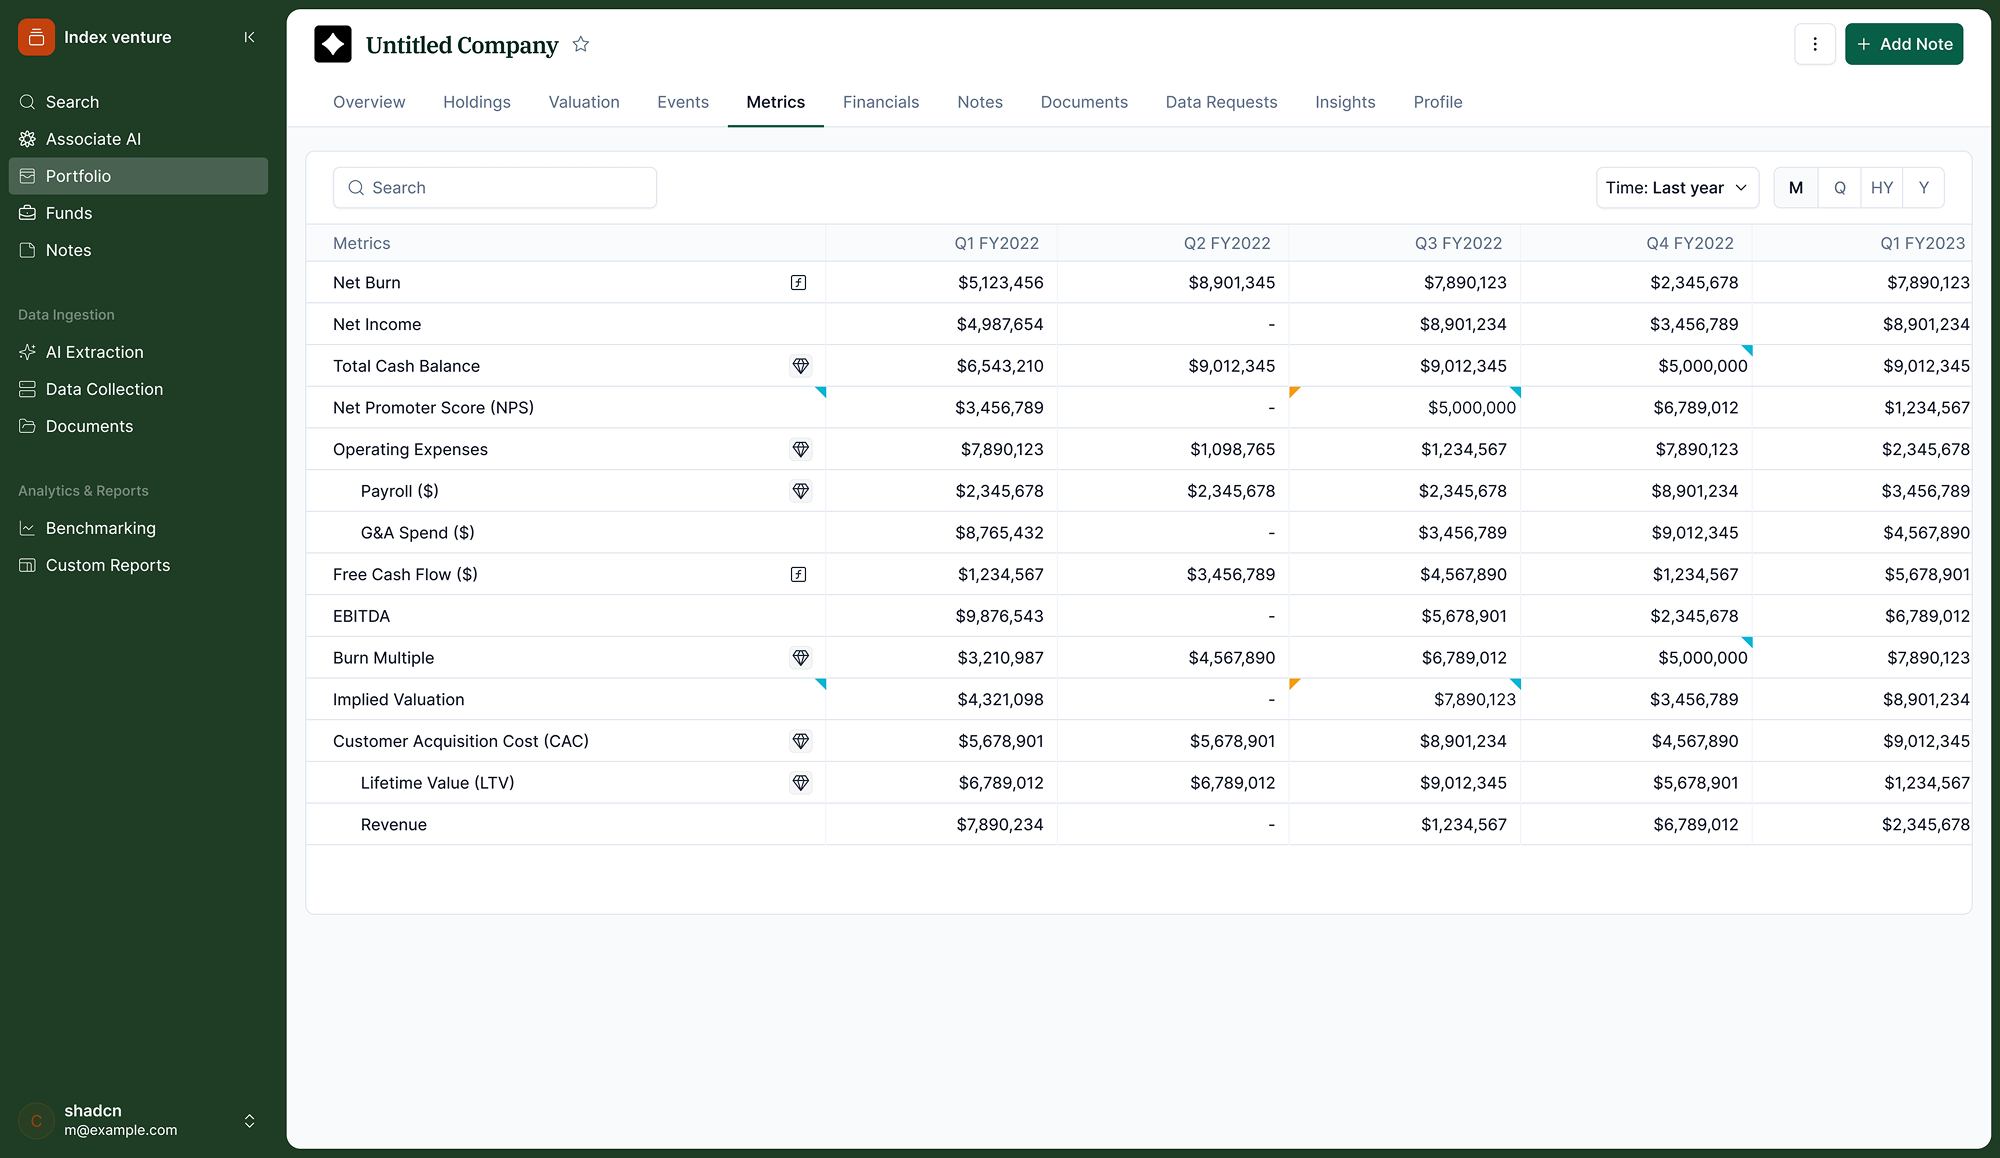Click the Q4 FY2022 column header
Image resolution: width=2000 pixels, height=1158 pixels.
tap(1690, 243)
